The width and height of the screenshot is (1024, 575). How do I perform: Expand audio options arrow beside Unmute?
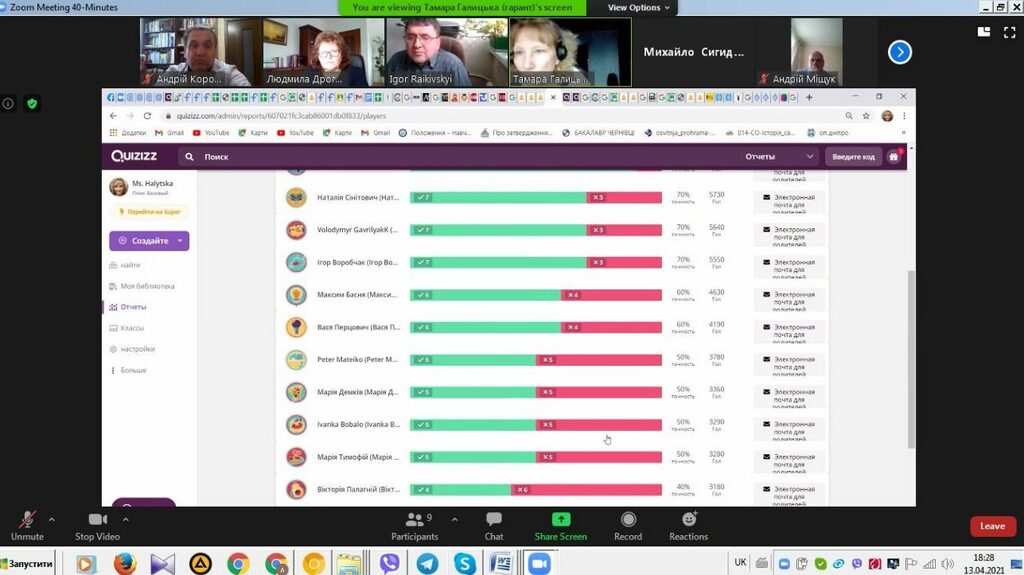(x=51, y=519)
